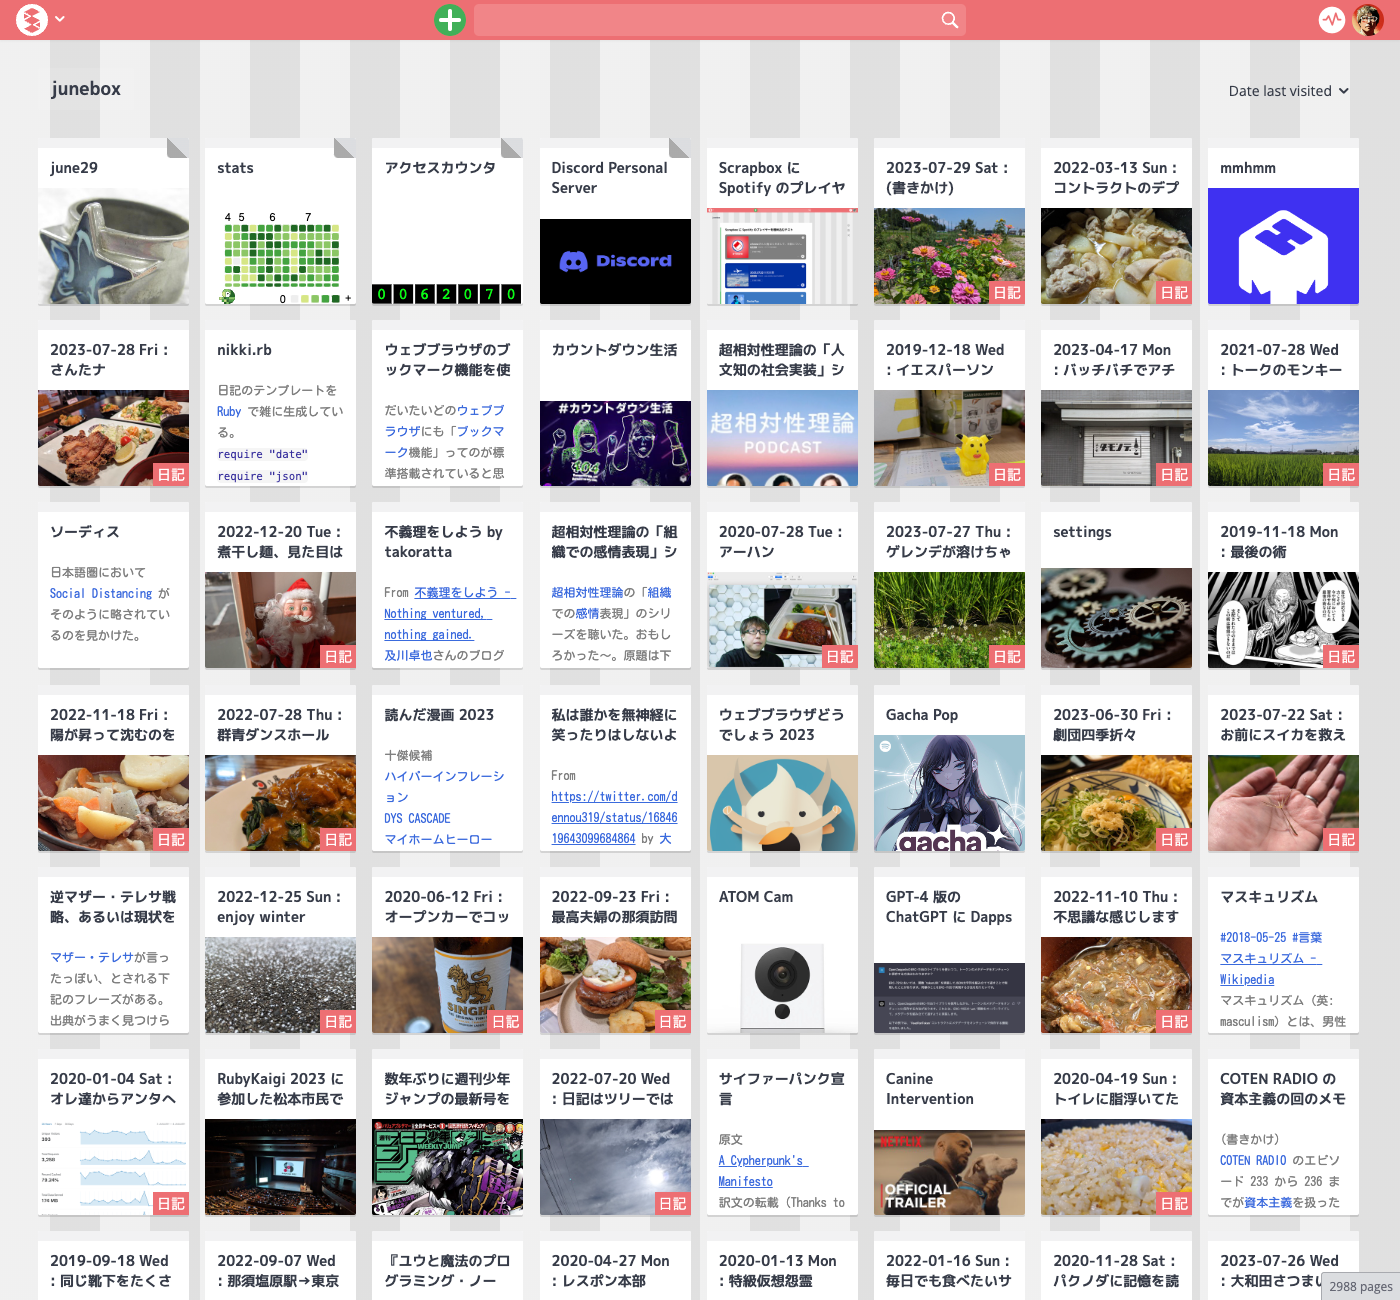
Task: Open the project menu chevron beside logo
Action: click(60, 19)
